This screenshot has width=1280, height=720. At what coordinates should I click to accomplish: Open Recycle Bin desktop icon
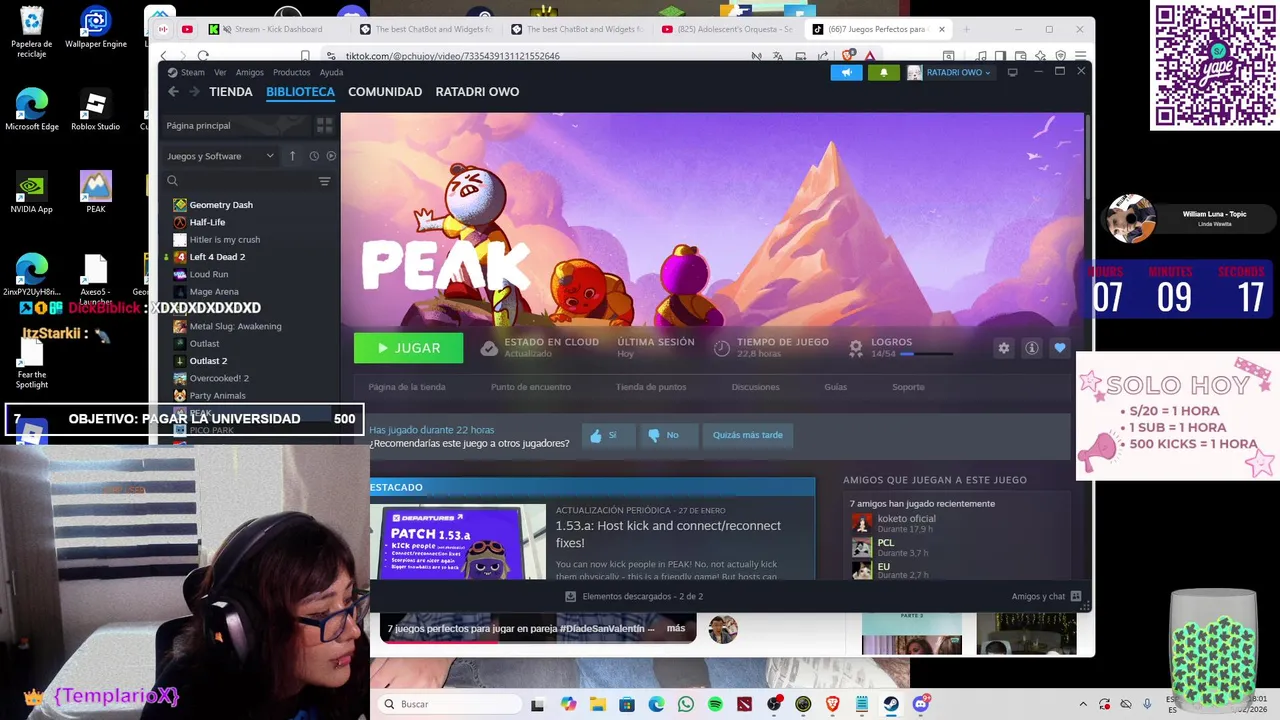[32, 32]
